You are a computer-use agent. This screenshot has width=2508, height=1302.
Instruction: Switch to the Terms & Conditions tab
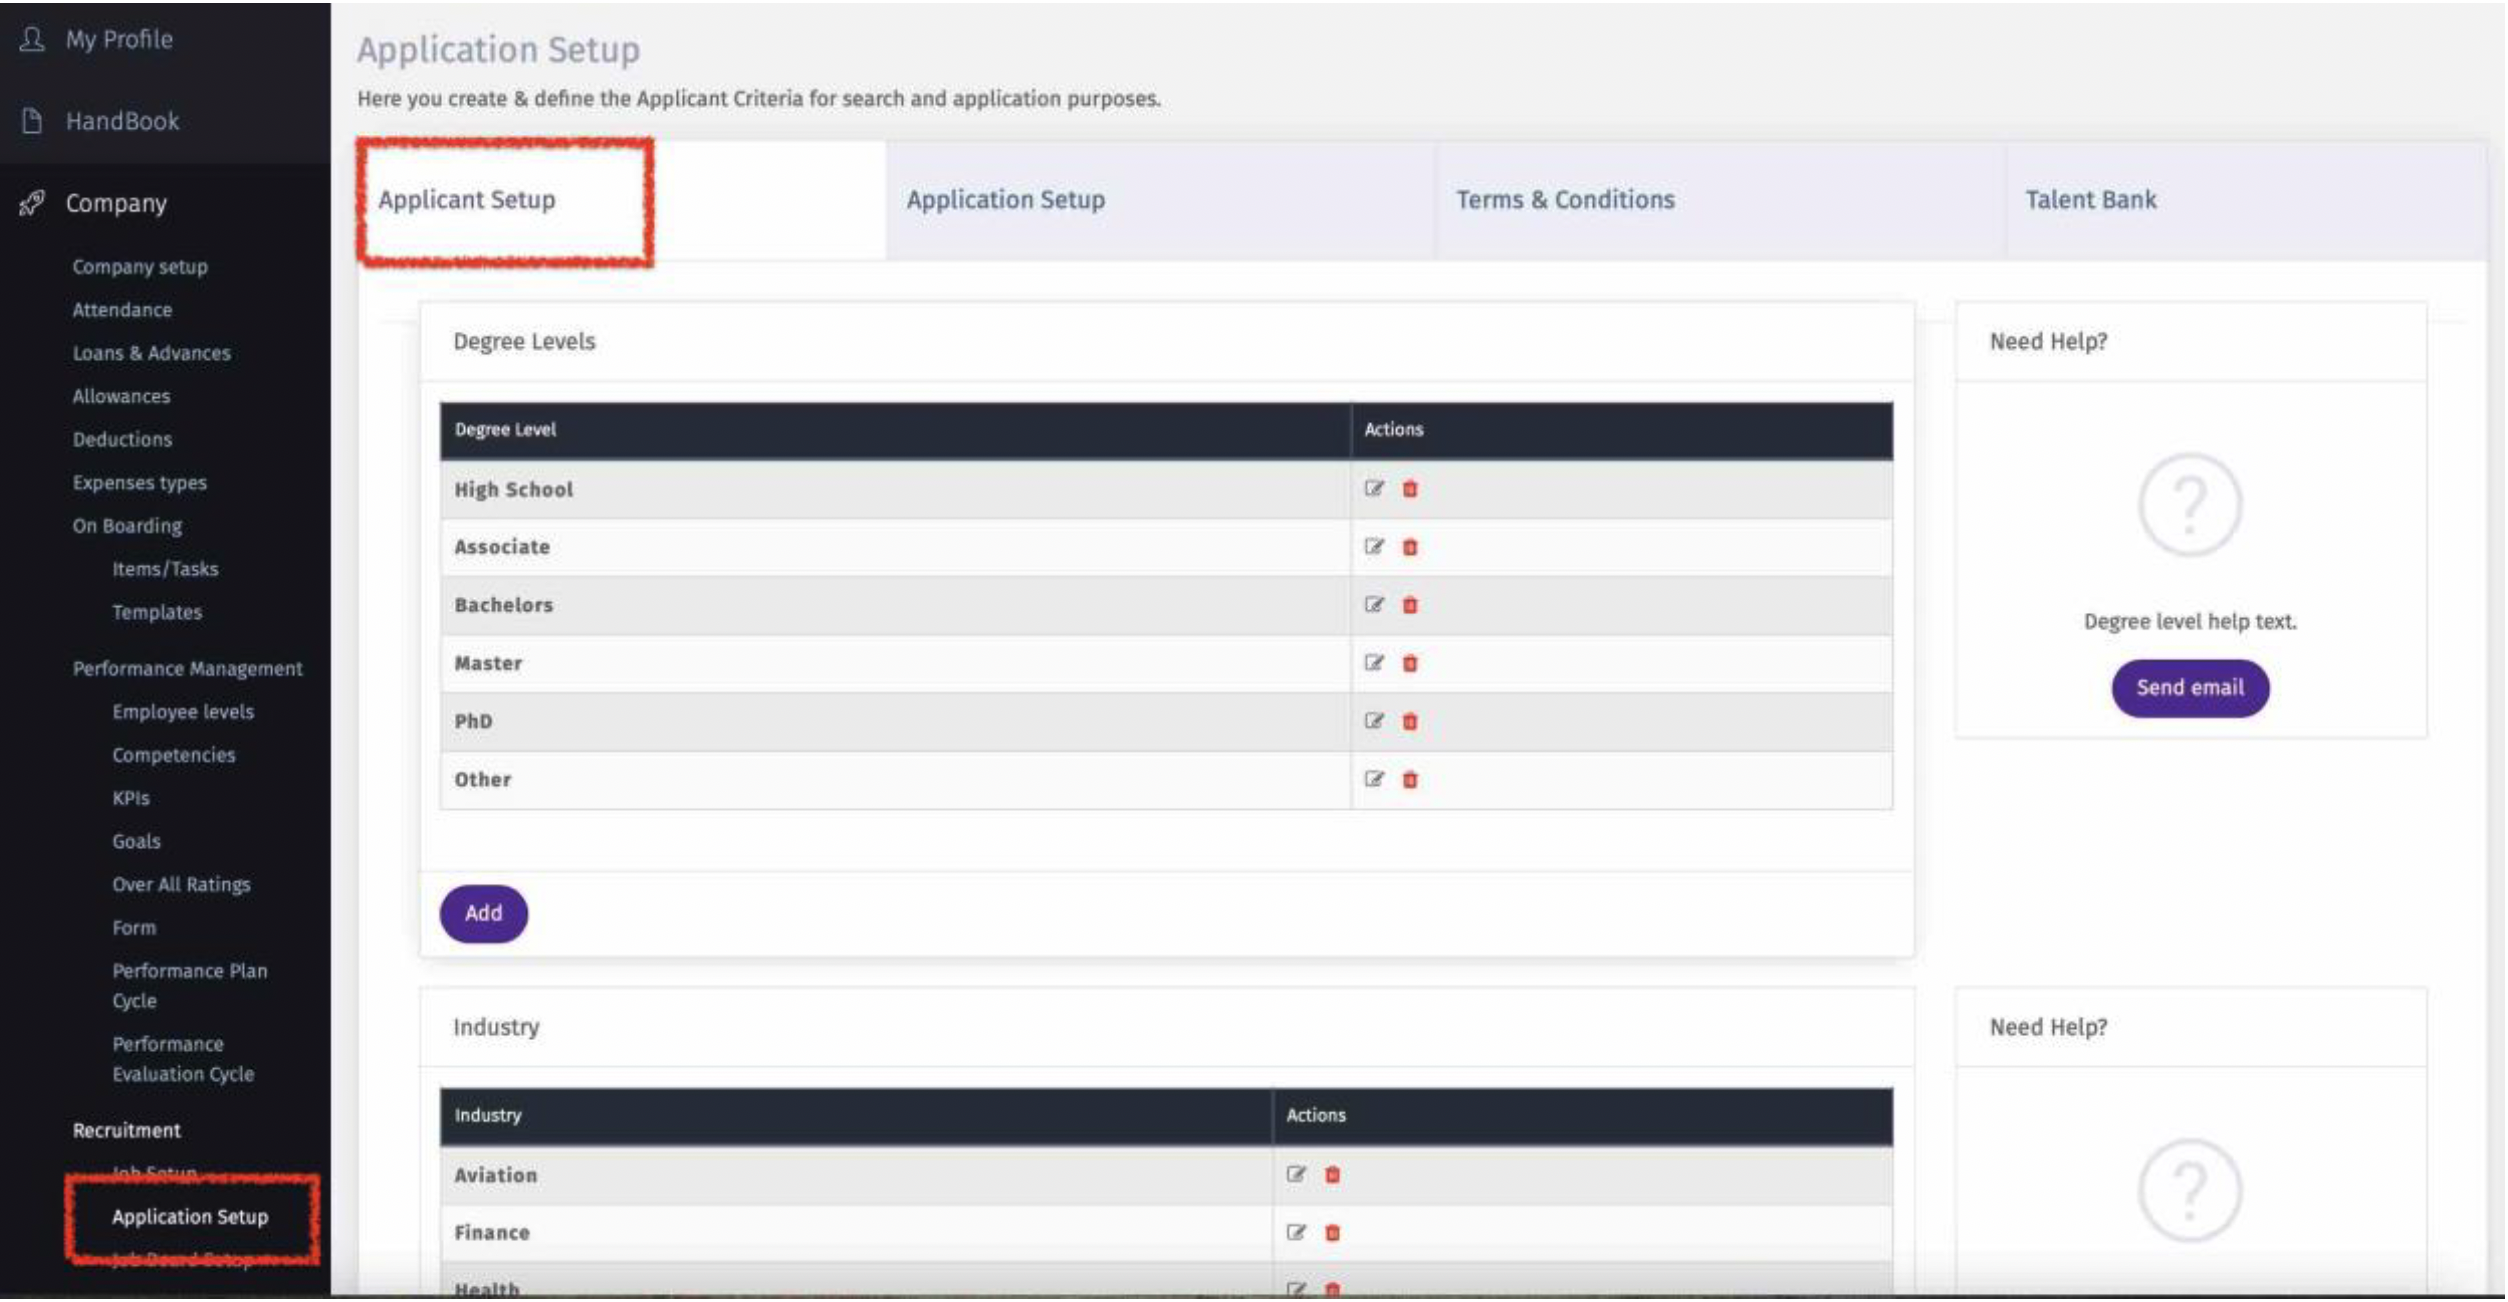click(x=1565, y=200)
